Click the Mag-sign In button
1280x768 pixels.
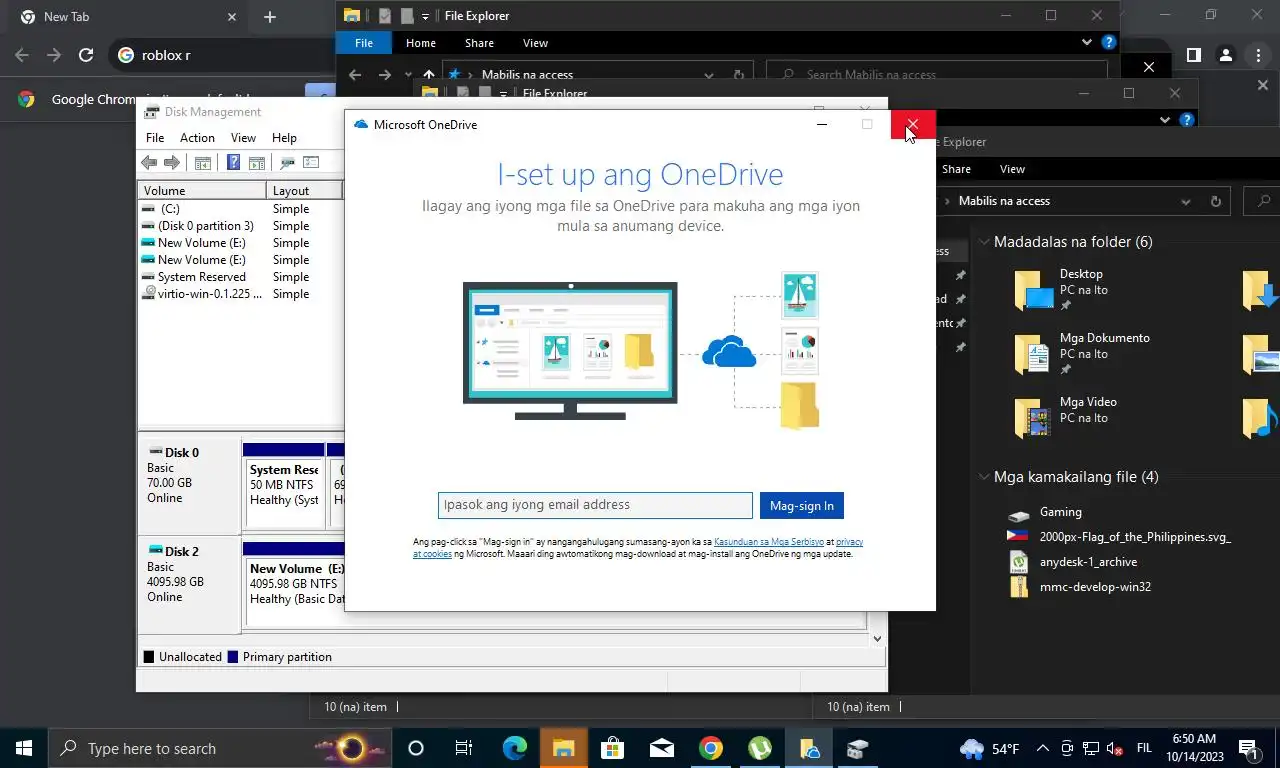[x=801, y=505]
